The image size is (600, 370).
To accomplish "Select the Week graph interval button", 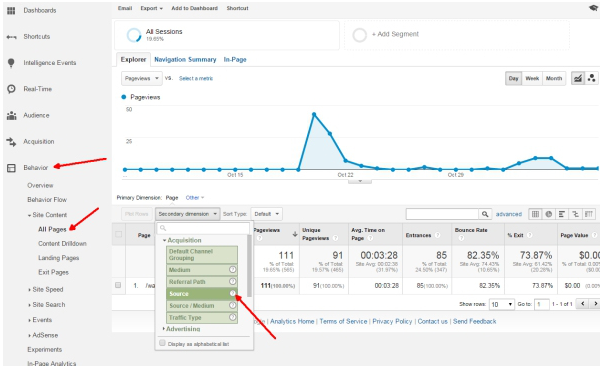I will pyautogui.click(x=532, y=78).
